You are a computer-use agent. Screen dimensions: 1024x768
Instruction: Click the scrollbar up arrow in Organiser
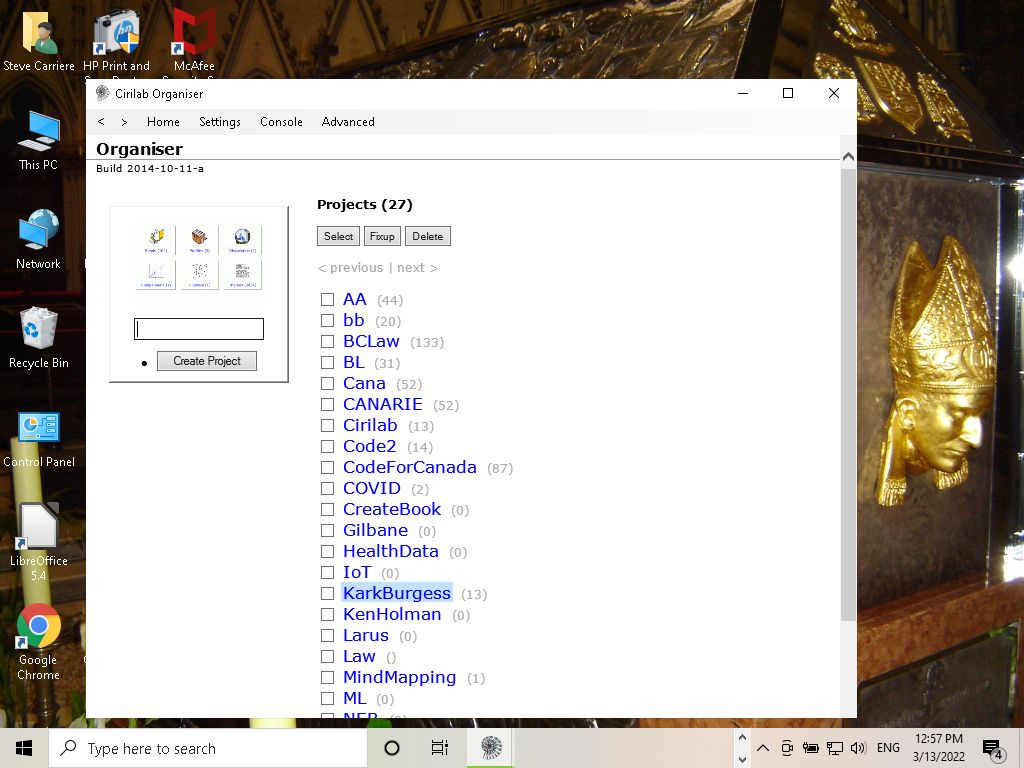[848, 157]
